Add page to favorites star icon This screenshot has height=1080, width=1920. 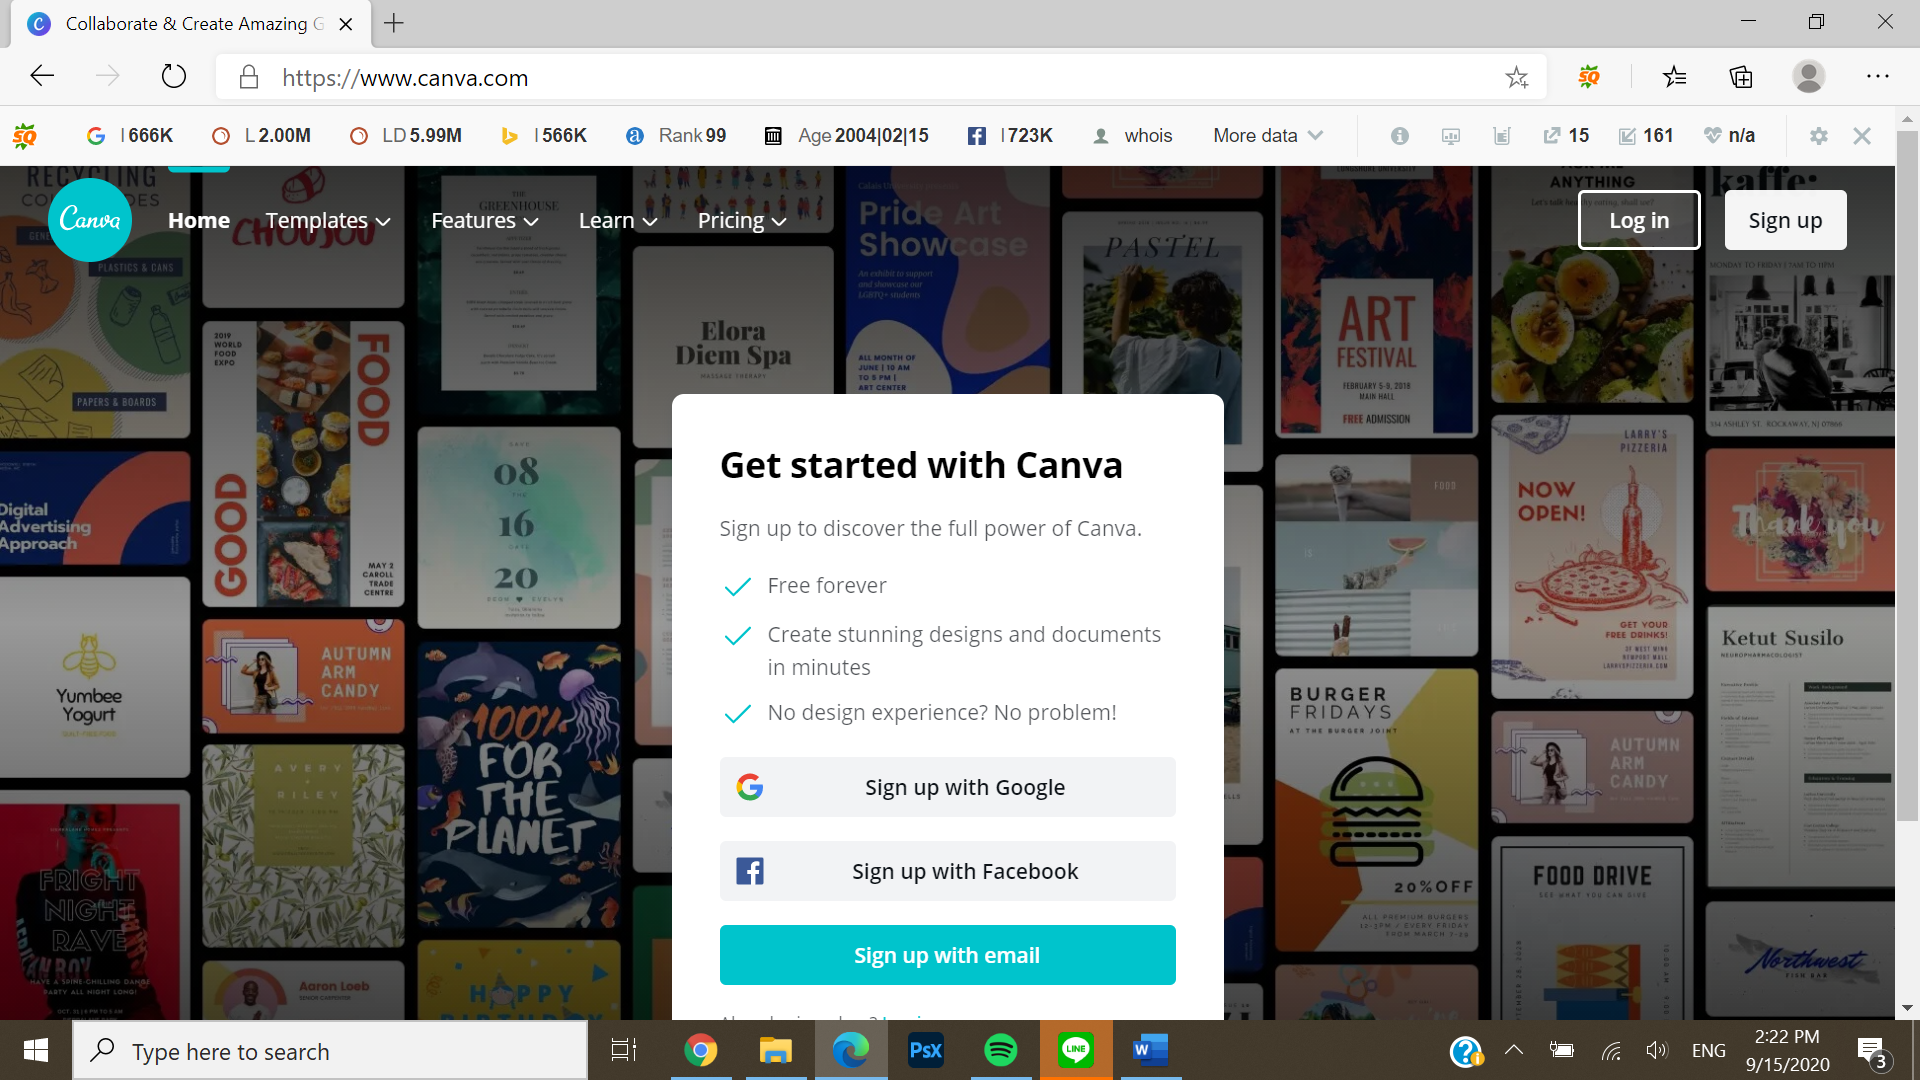click(x=1516, y=77)
